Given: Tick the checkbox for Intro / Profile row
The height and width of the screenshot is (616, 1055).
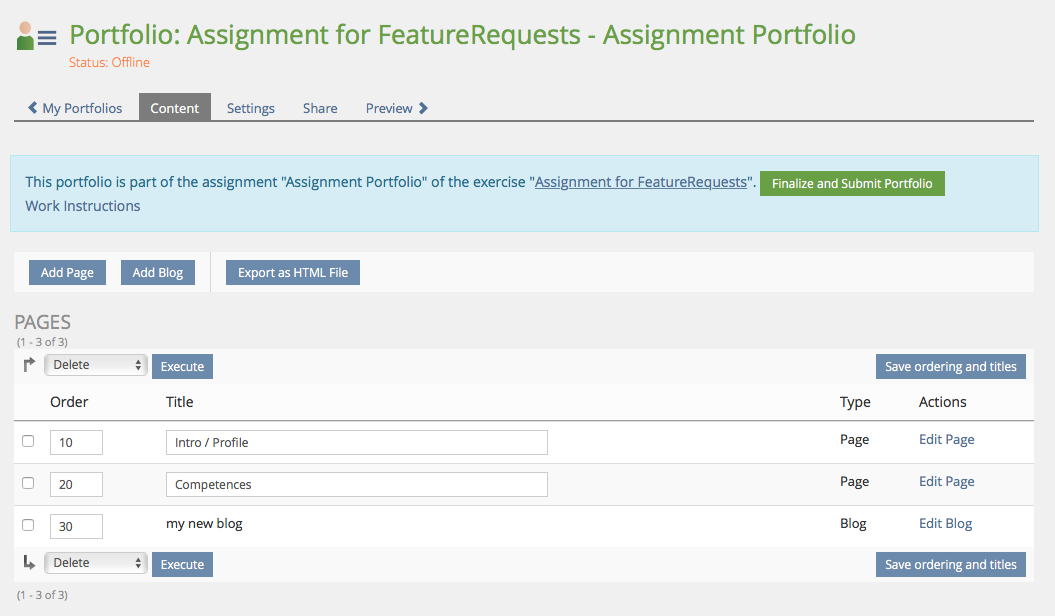Looking at the screenshot, I should tap(28, 441).
